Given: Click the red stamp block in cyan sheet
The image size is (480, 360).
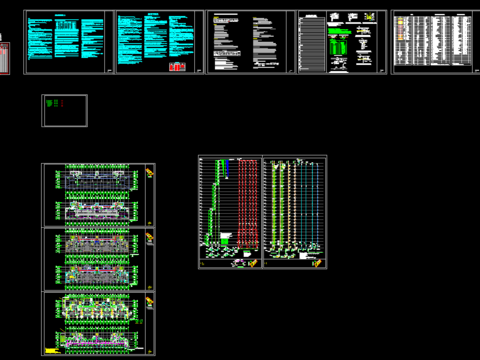Looking at the screenshot, I should (177, 67).
